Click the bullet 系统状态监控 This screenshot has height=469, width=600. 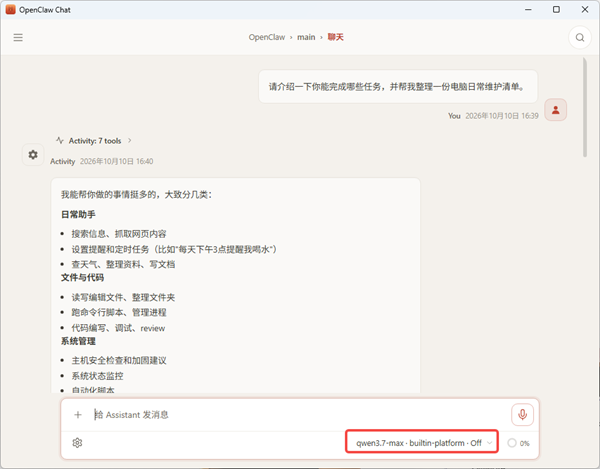(x=98, y=376)
